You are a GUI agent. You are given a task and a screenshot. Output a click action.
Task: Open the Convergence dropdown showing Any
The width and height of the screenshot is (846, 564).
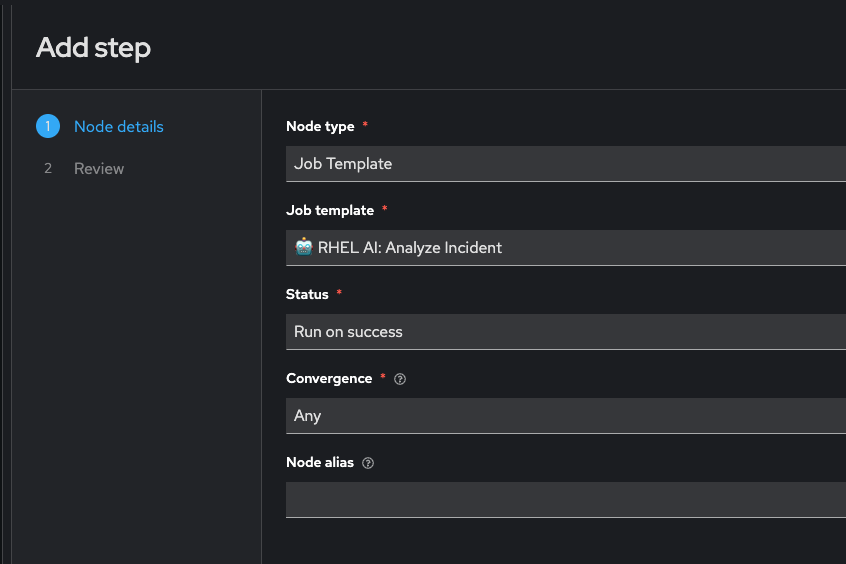tap(565, 416)
